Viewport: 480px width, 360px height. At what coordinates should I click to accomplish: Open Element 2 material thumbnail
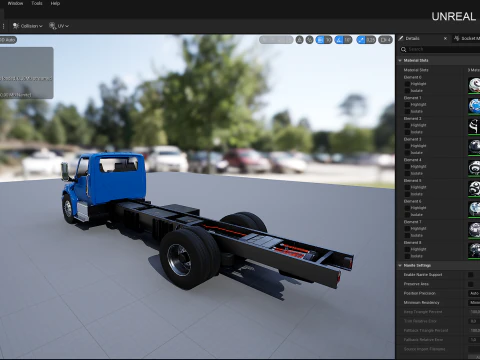coord(474,126)
